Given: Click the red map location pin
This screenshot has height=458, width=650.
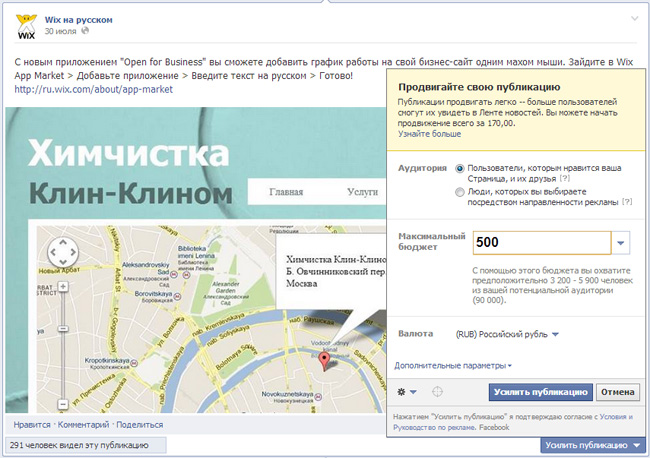Looking at the screenshot, I should (x=325, y=362).
